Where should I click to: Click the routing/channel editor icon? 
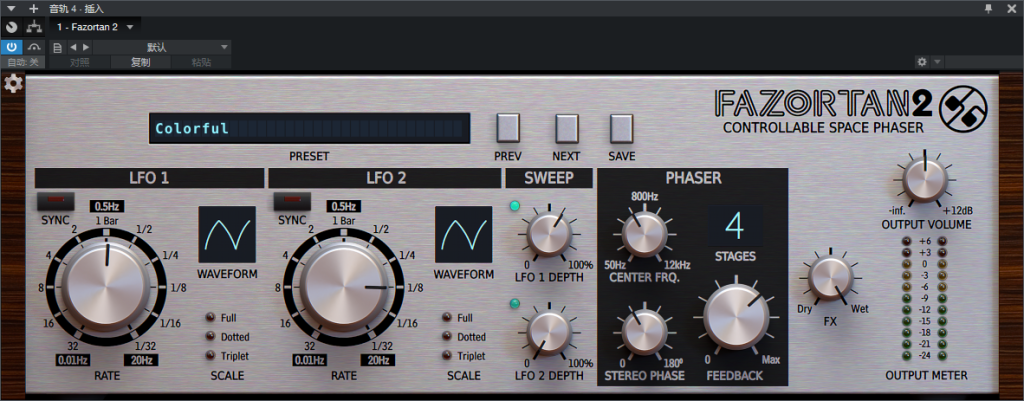(34, 26)
